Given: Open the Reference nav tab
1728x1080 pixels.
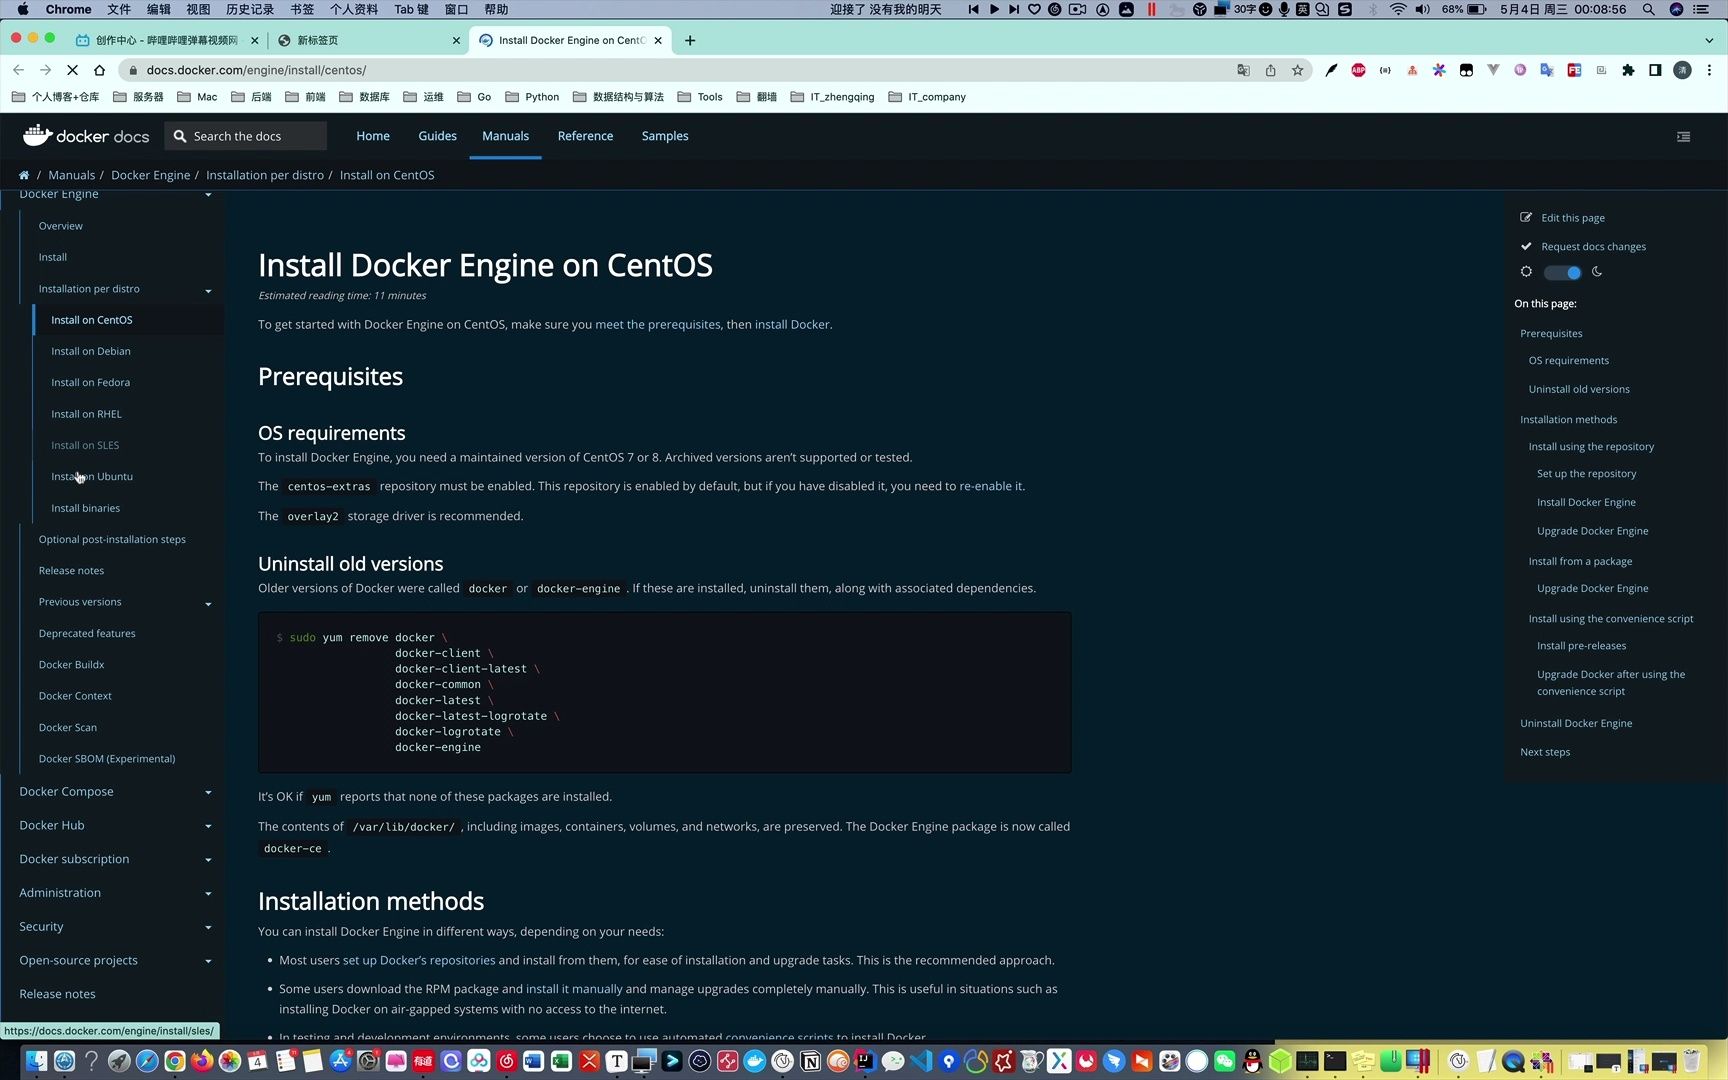Looking at the screenshot, I should [x=585, y=136].
